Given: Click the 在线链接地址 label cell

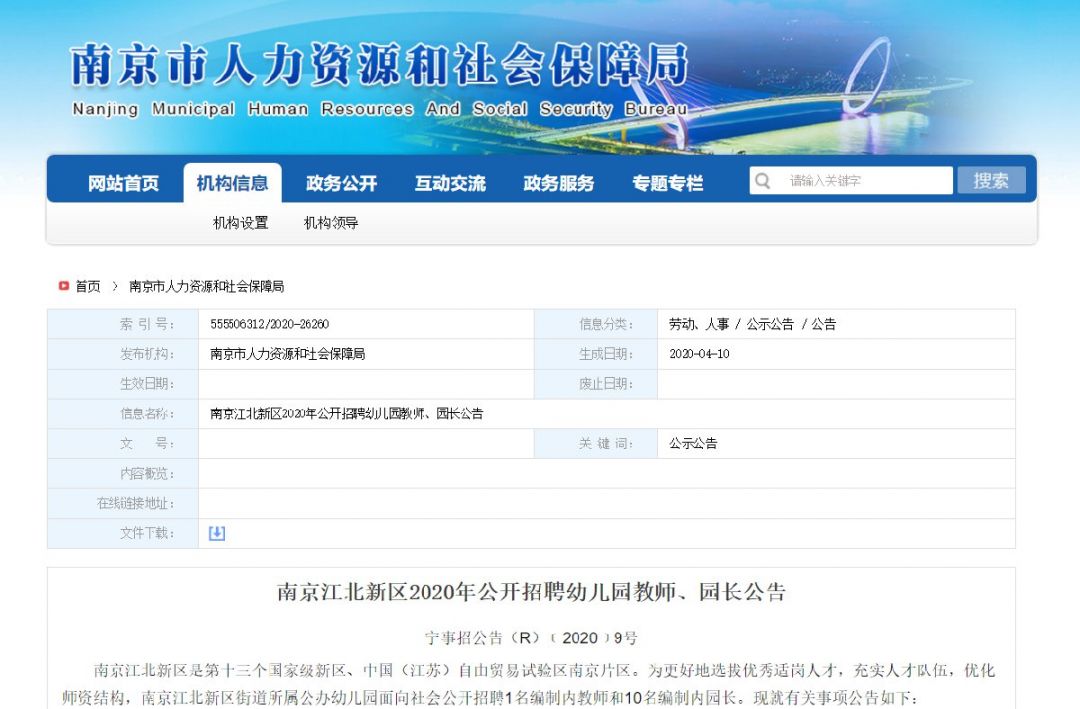Looking at the screenshot, I should (x=123, y=504).
